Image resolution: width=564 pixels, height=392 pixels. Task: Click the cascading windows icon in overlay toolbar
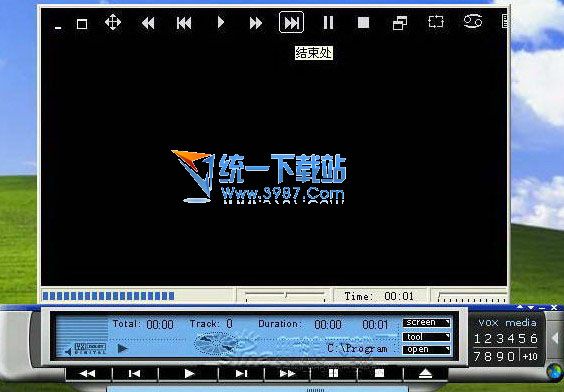[x=400, y=23]
